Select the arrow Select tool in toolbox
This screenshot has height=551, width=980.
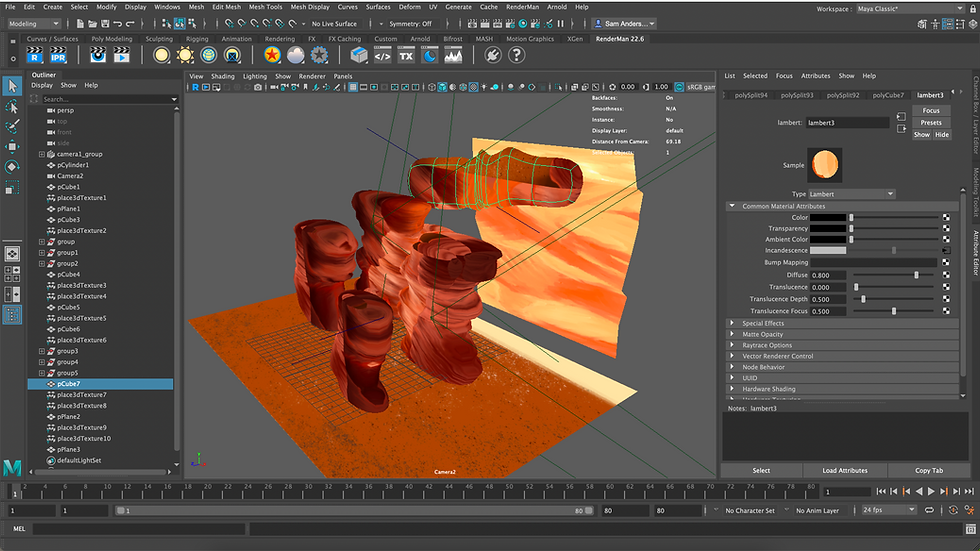pyautogui.click(x=12, y=87)
